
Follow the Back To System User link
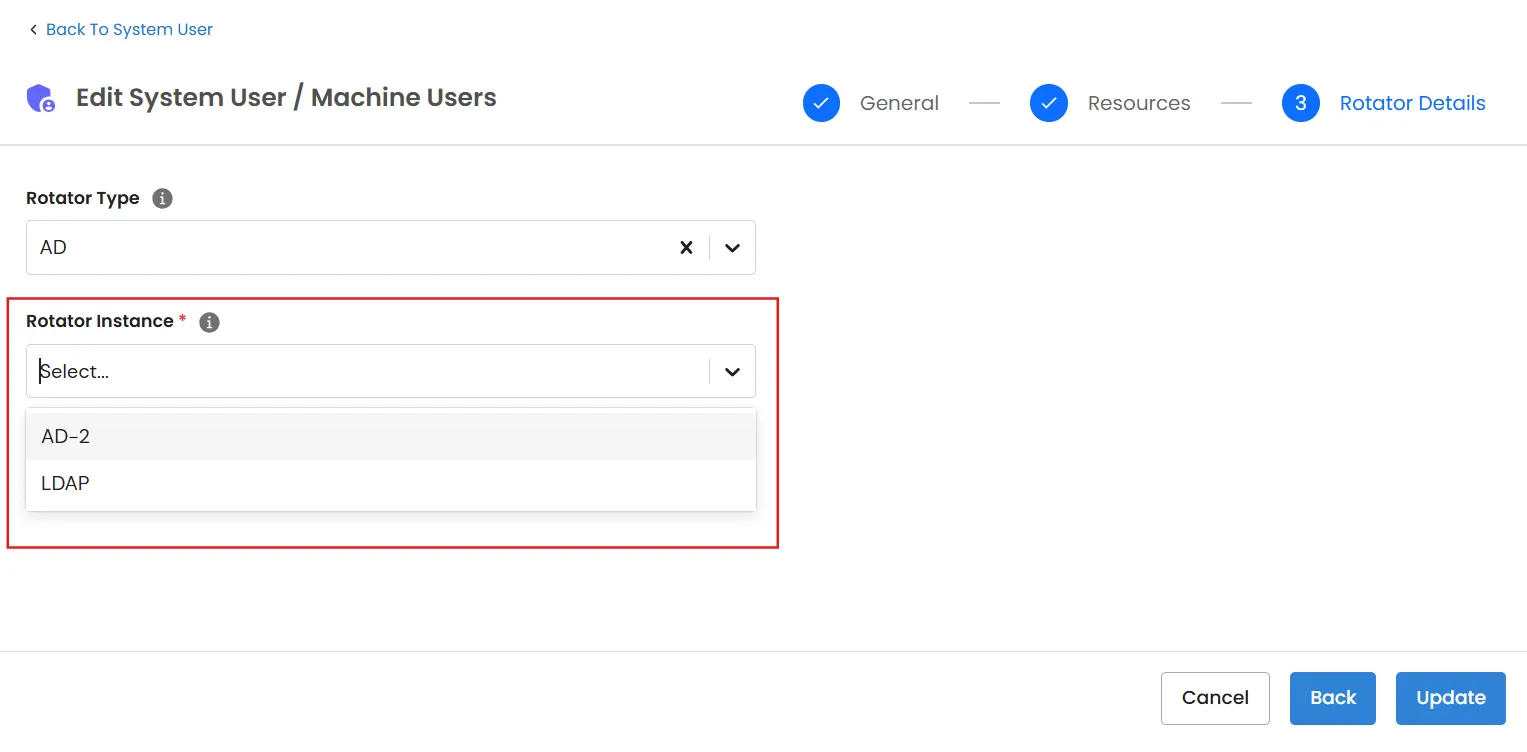[x=129, y=30]
